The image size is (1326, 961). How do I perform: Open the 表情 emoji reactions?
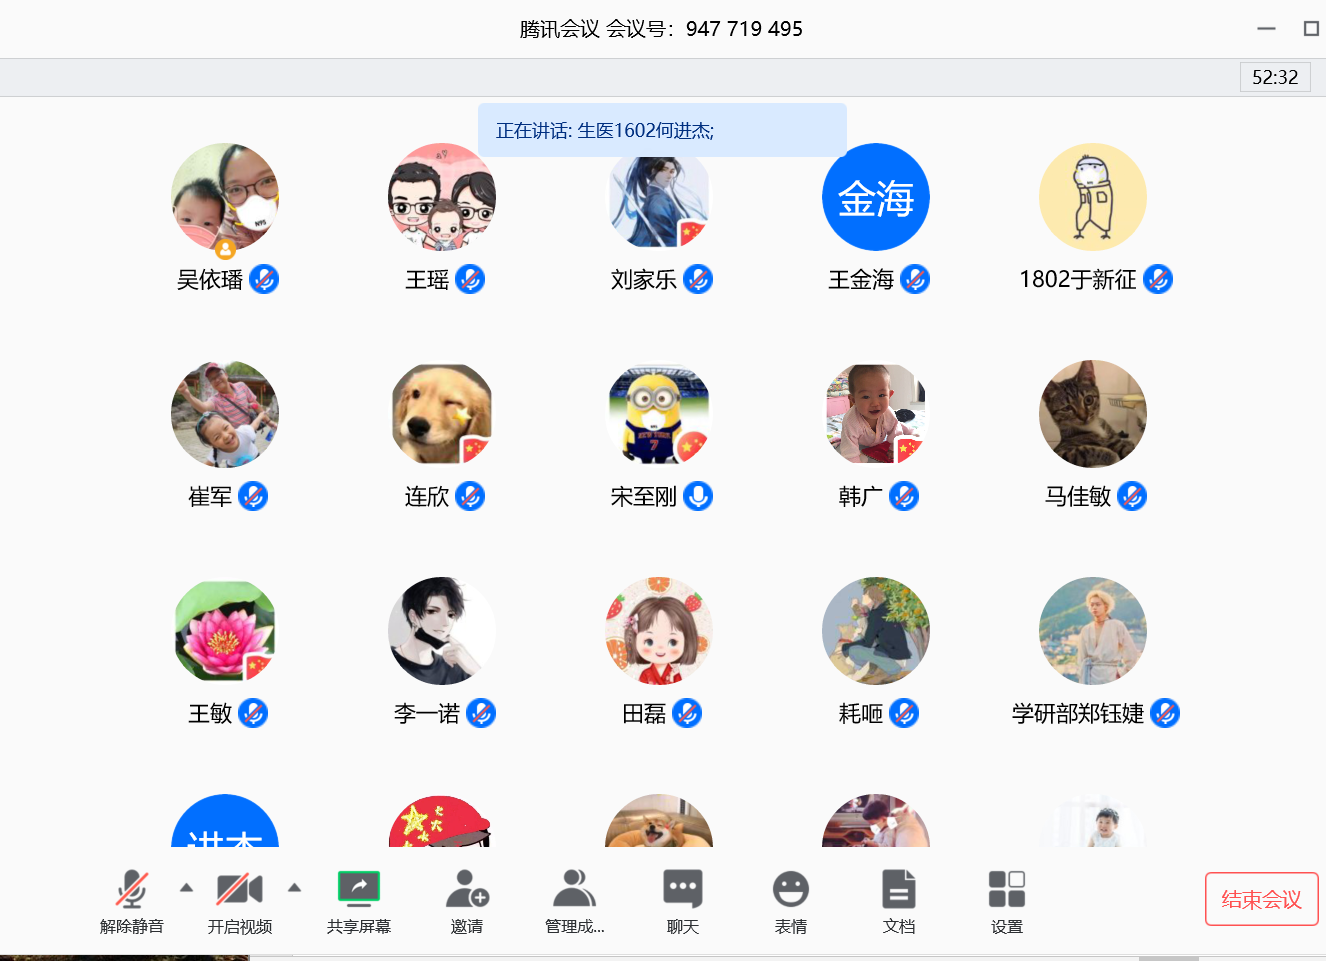click(790, 899)
